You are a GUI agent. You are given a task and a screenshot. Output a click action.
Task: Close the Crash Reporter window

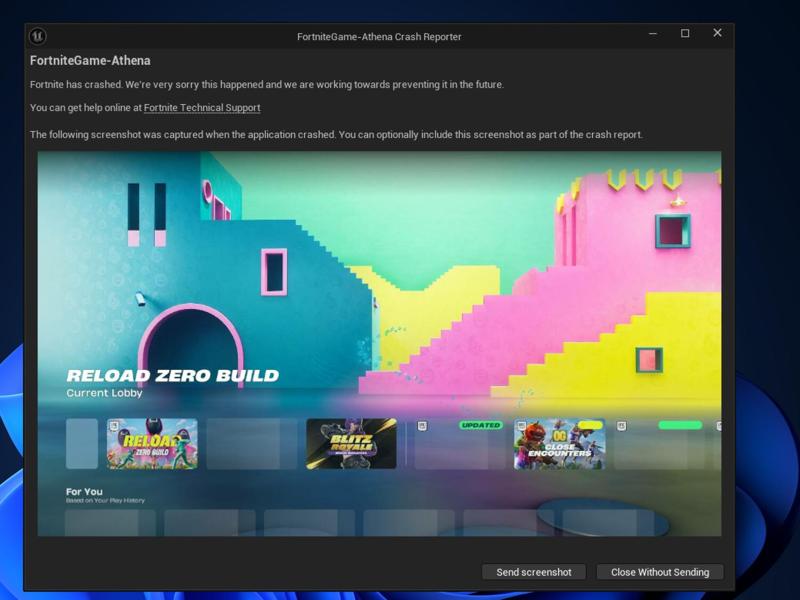(717, 33)
